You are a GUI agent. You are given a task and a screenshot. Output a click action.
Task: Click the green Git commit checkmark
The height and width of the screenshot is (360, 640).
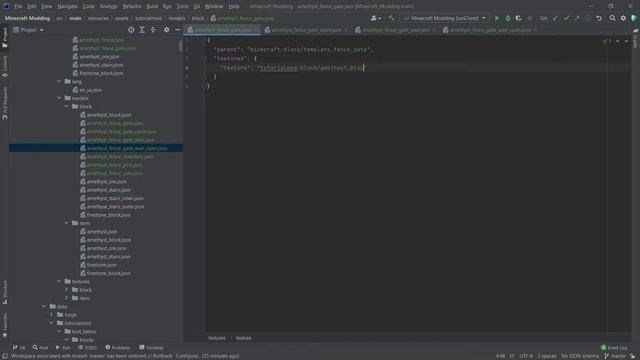tap(566, 18)
